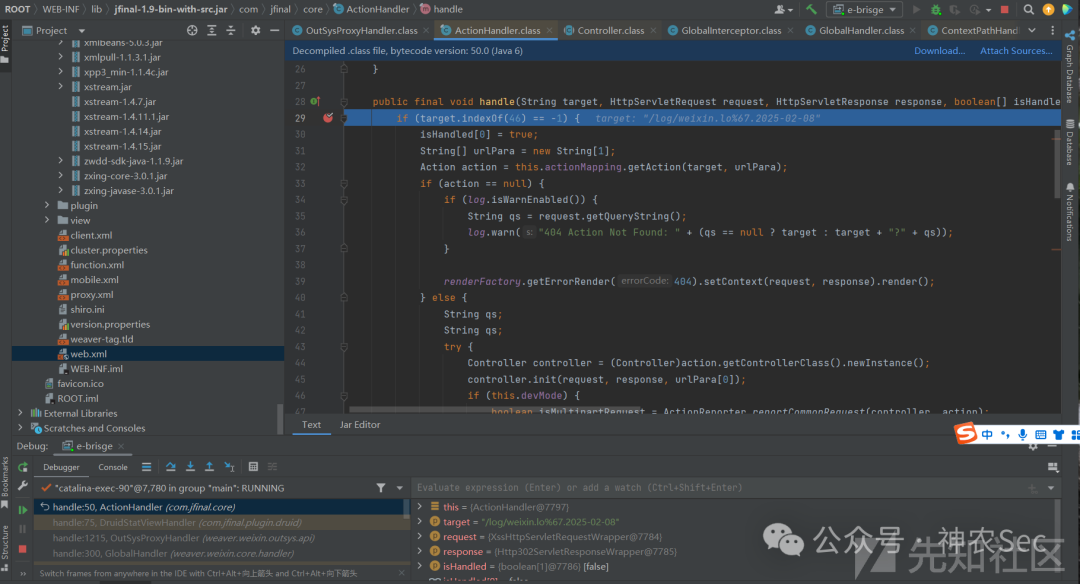Screen dimensions: 1080x584
Task: Switch to the Console tab
Action: click(x=112, y=467)
